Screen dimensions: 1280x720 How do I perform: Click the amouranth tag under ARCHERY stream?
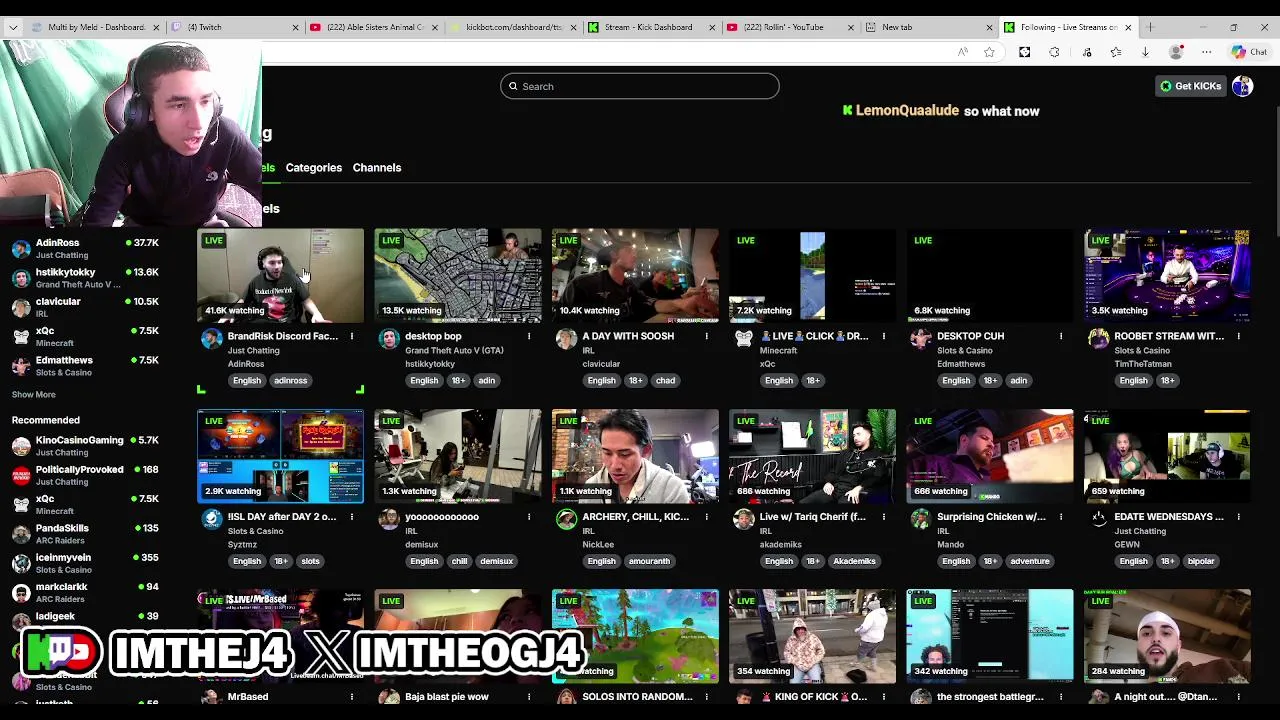[x=649, y=561]
